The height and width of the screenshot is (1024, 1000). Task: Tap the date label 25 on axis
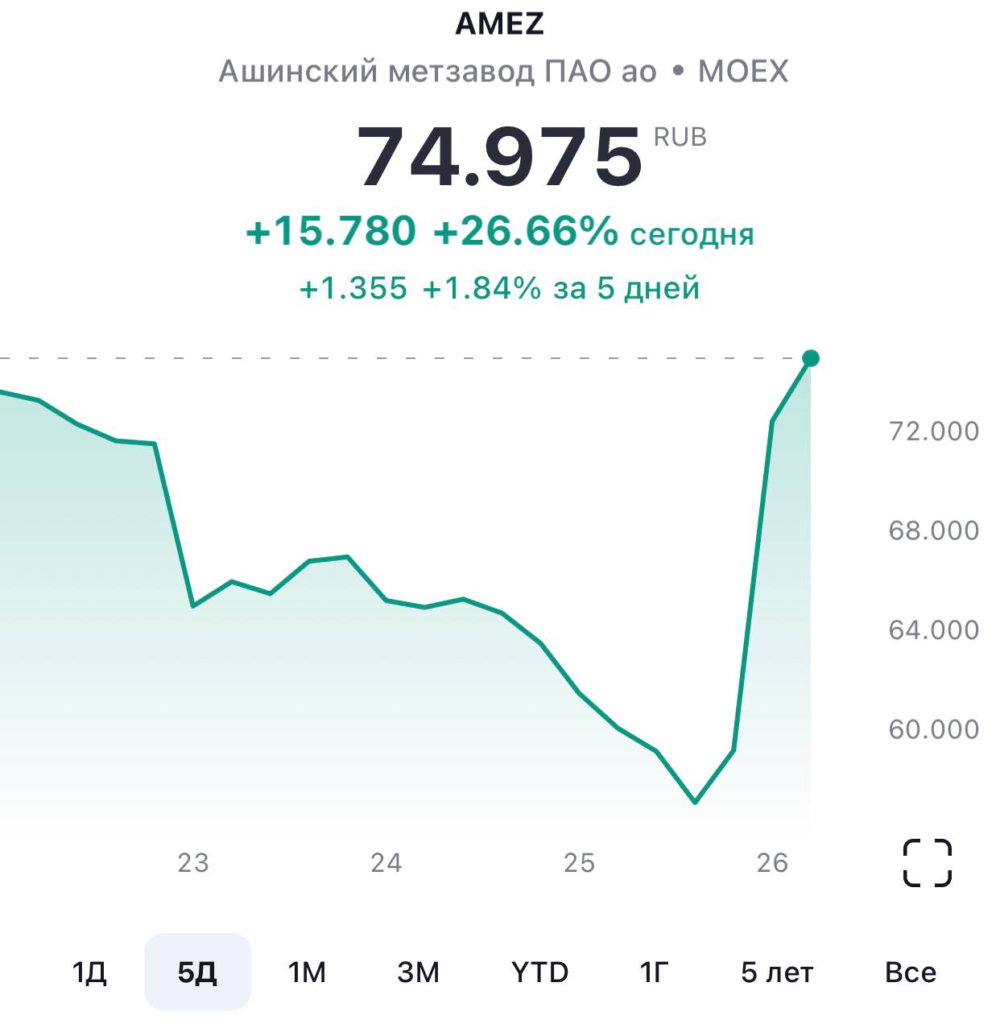pos(579,863)
